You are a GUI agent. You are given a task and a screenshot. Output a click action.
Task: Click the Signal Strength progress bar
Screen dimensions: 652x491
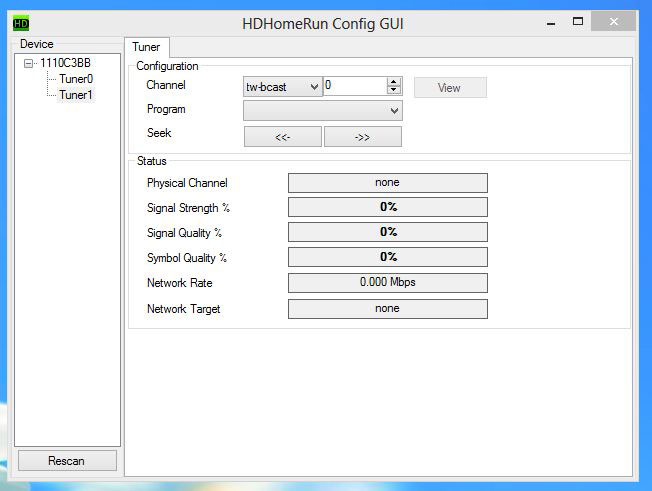tap(388, 207)
